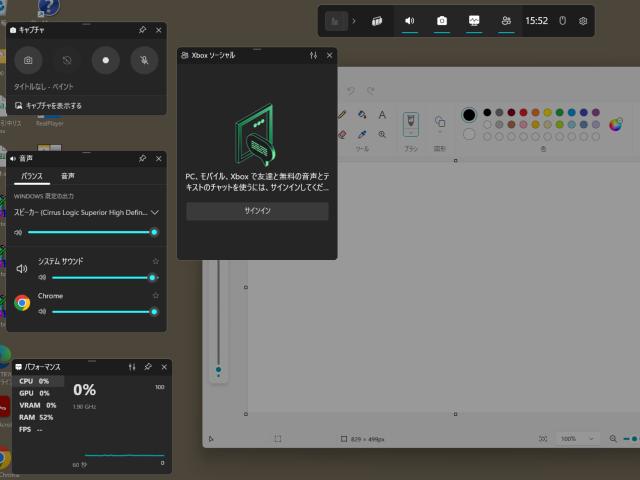Select the VRAM metric row

click(x=38, y=405)
